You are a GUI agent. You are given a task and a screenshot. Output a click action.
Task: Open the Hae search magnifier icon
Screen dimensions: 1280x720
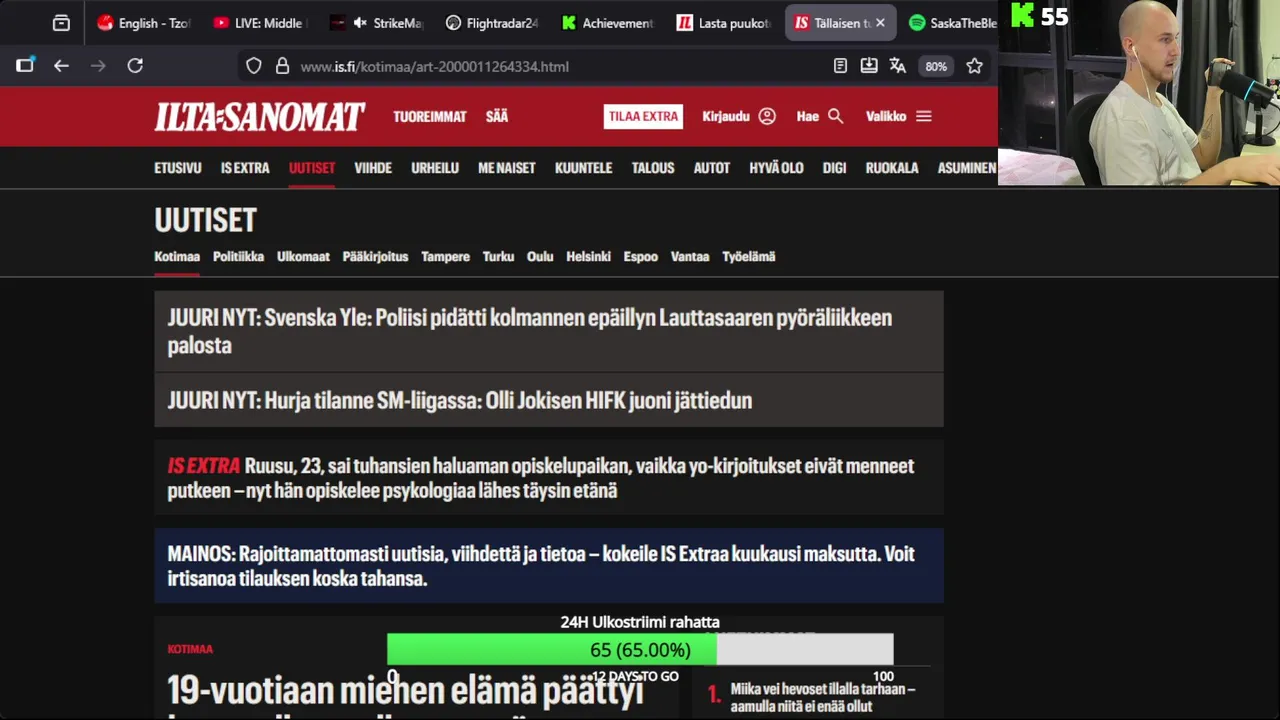point(835,116)
